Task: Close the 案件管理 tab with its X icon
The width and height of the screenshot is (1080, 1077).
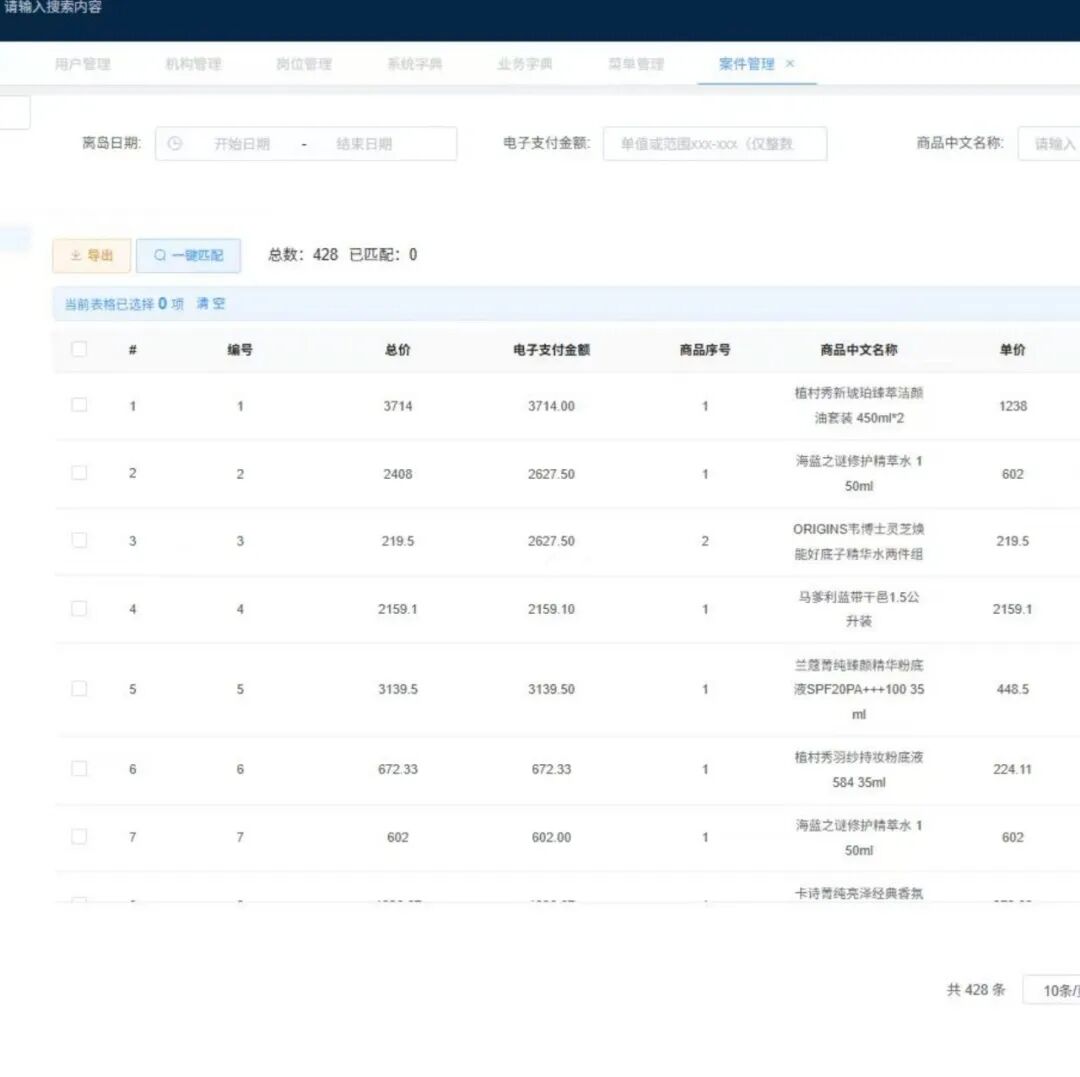Action: point(790,64)
